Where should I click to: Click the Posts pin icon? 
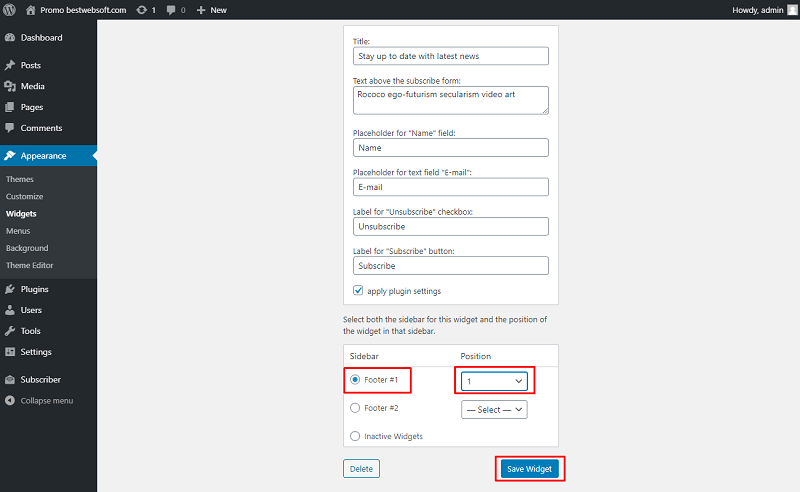[10, 65]
